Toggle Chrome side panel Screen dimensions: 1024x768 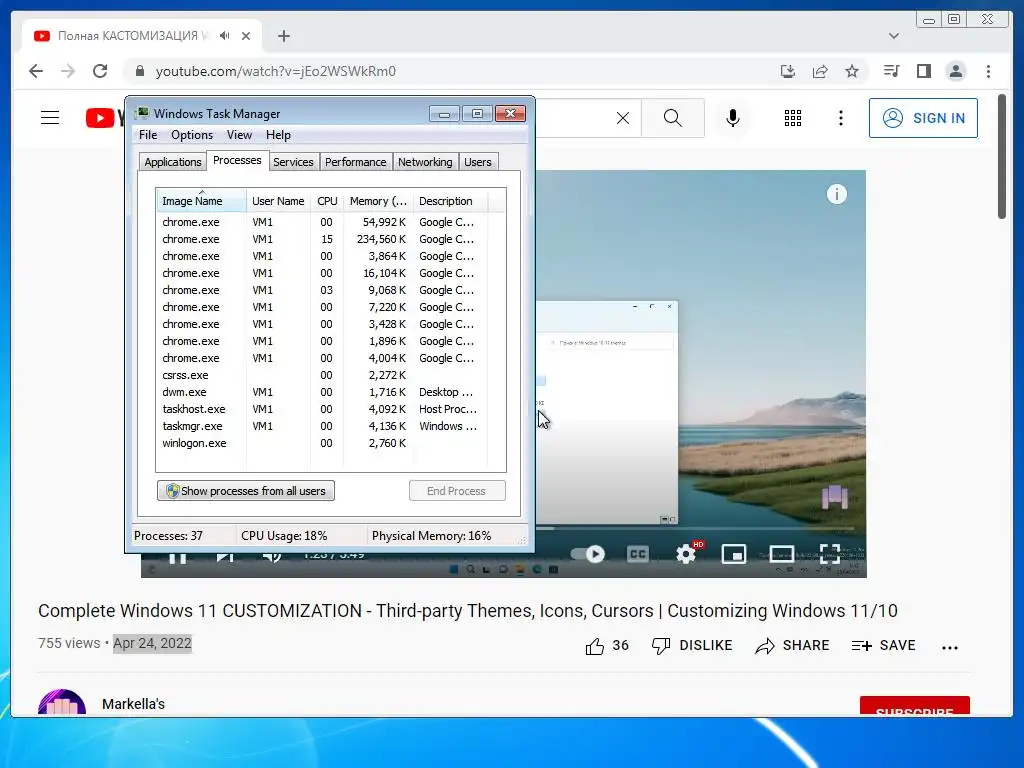tap(923, 71)
